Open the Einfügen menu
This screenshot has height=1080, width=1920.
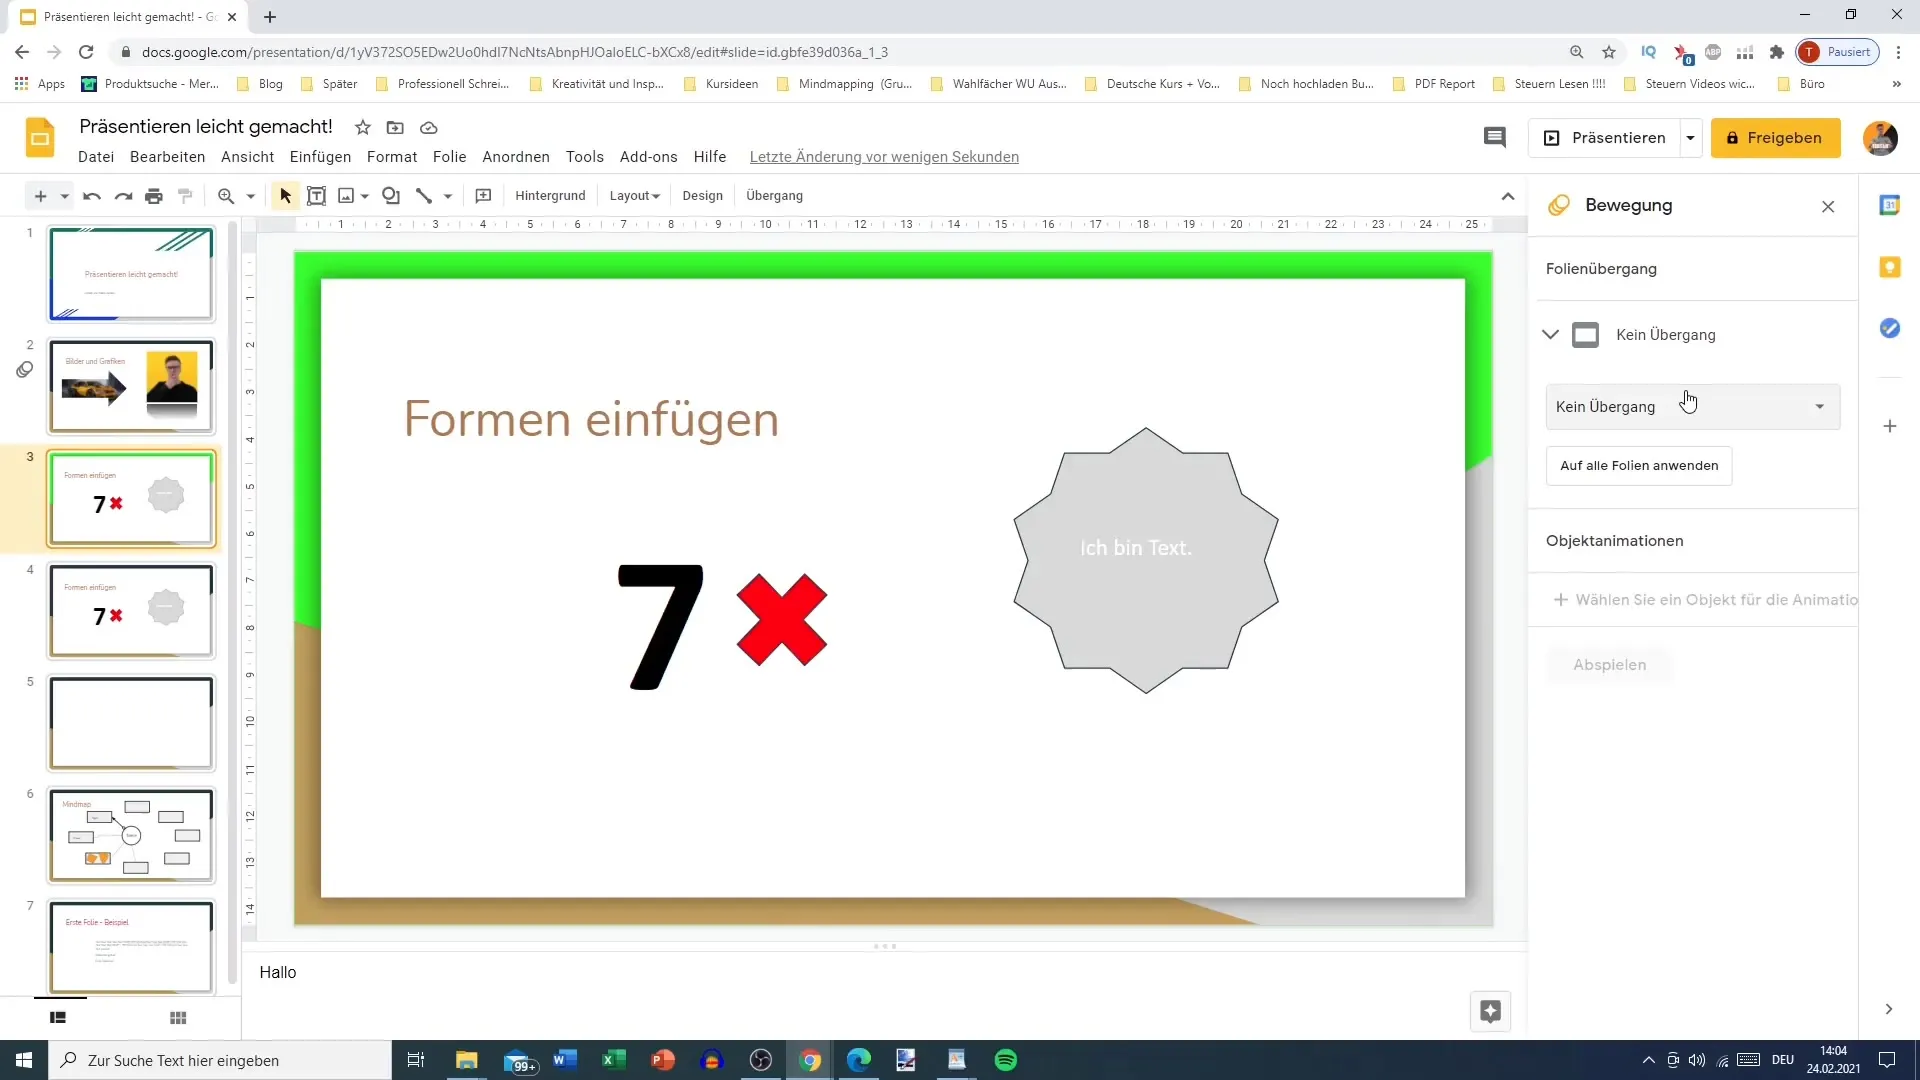[320, 157]
